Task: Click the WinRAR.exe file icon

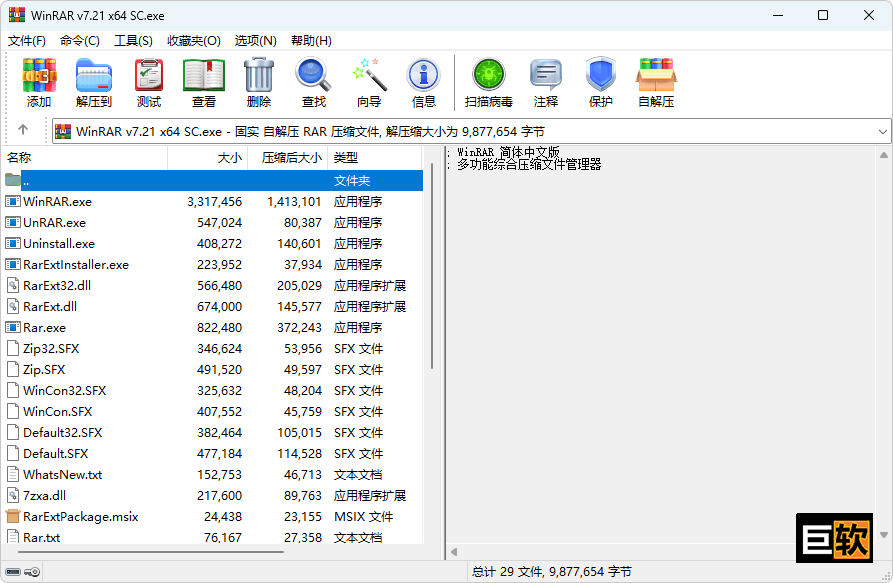Action: point(13,201)
